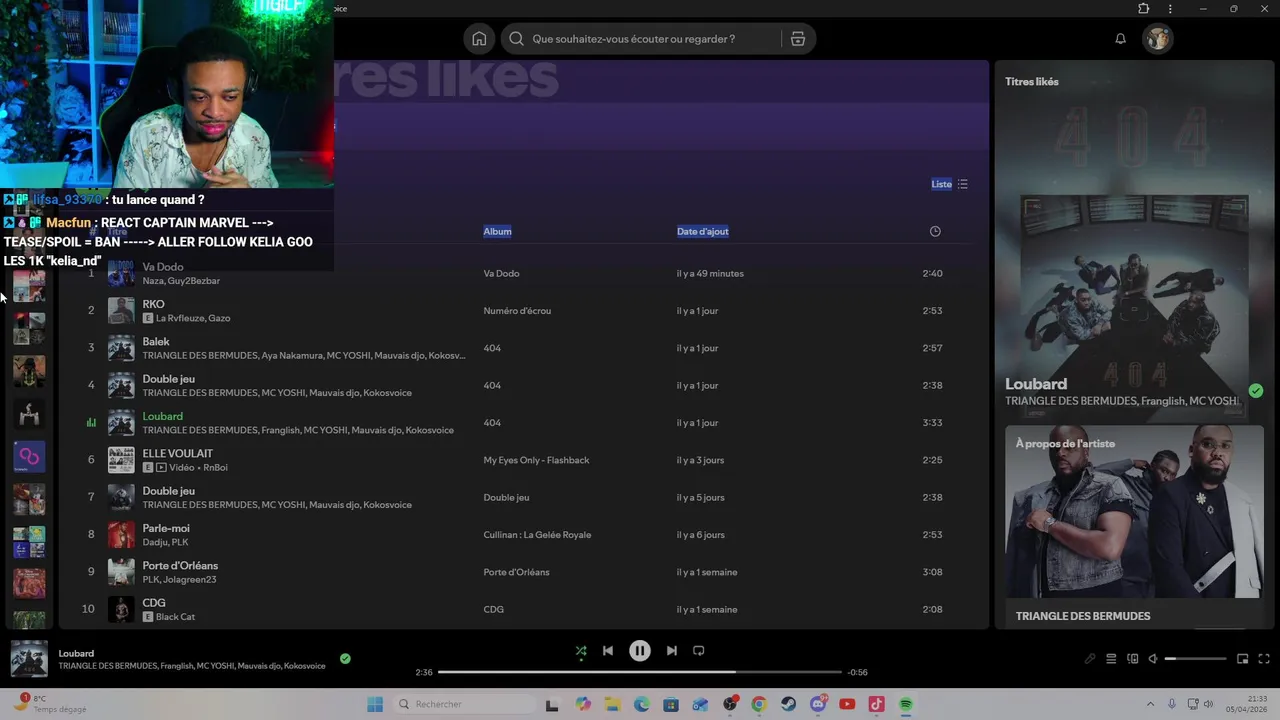Change view with Liste dropdown
This screenshot has height=720, width=1280.
click(949, 184)
